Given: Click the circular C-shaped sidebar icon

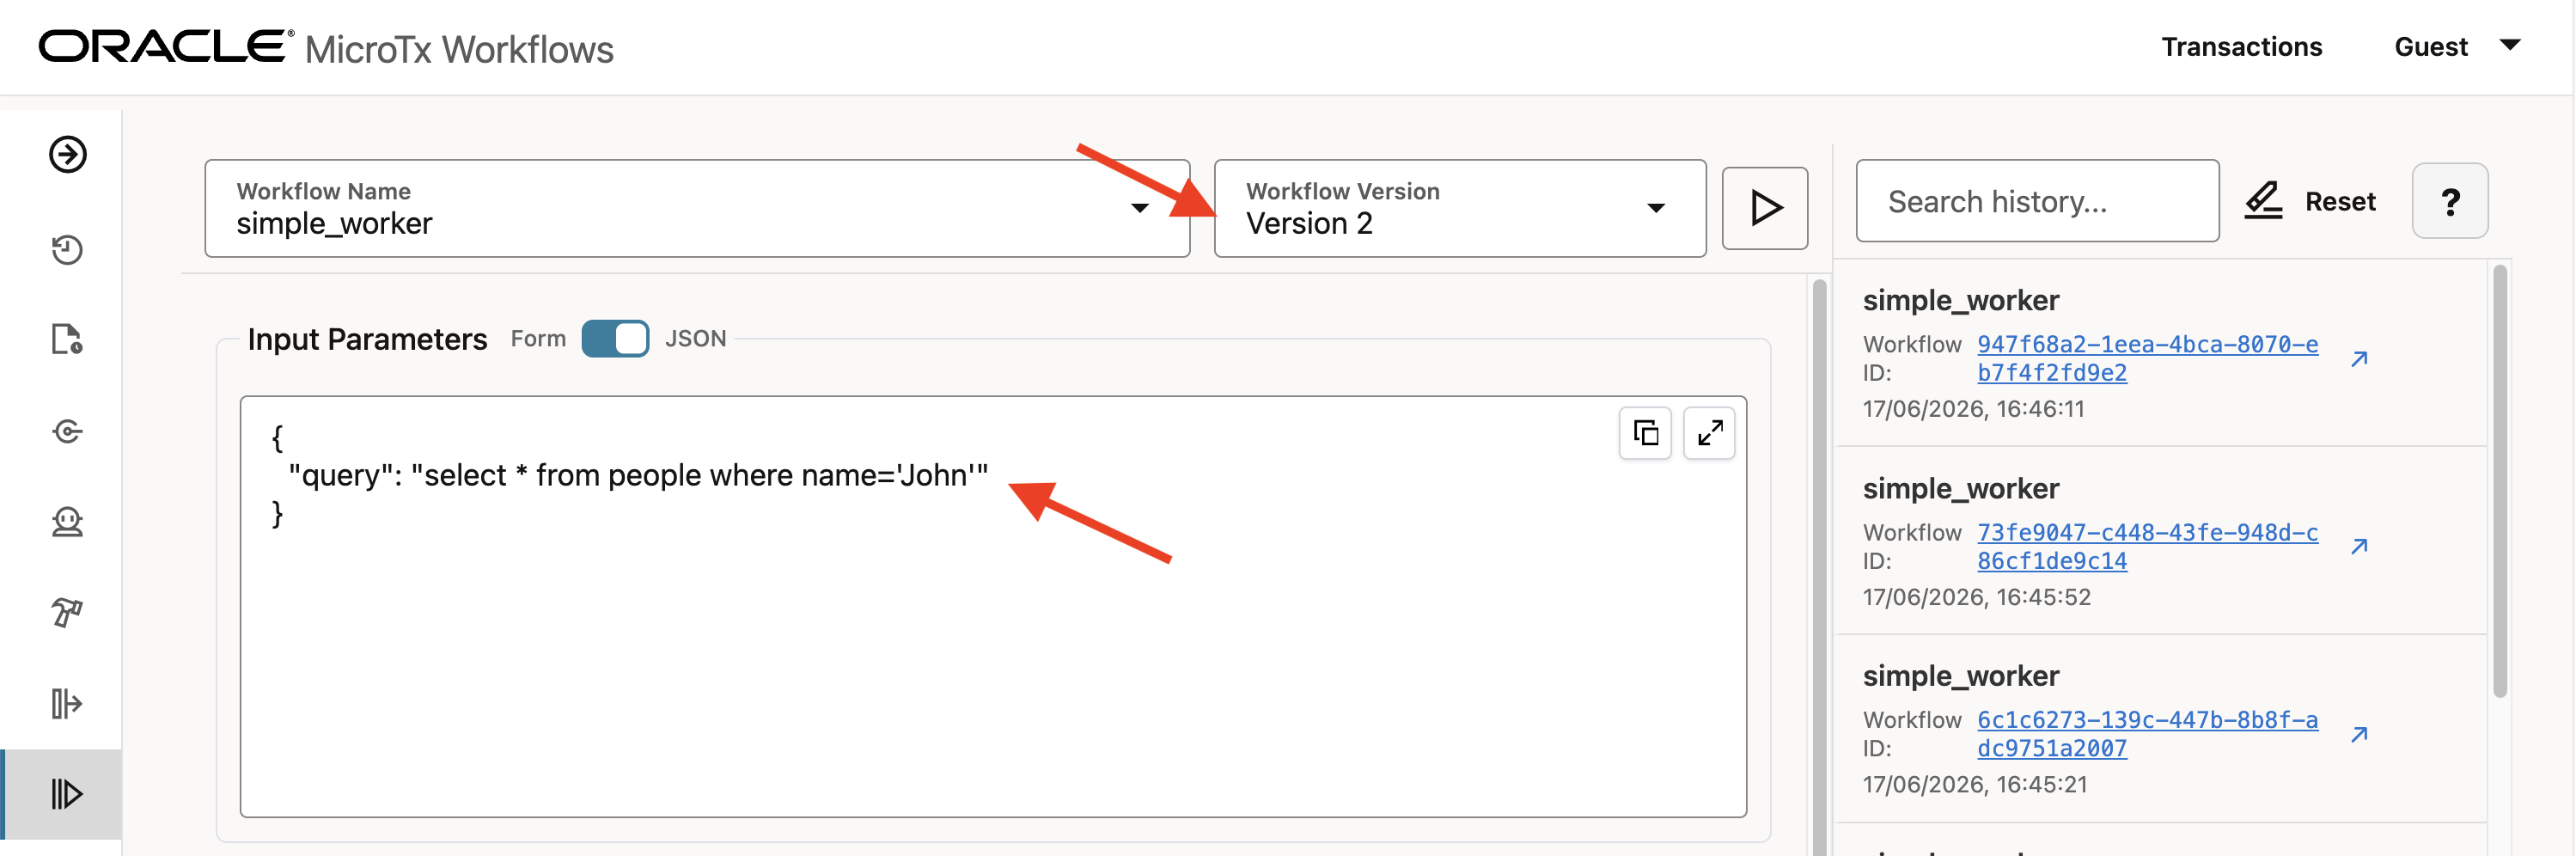Looking at the screenshot, I should 67,431.
